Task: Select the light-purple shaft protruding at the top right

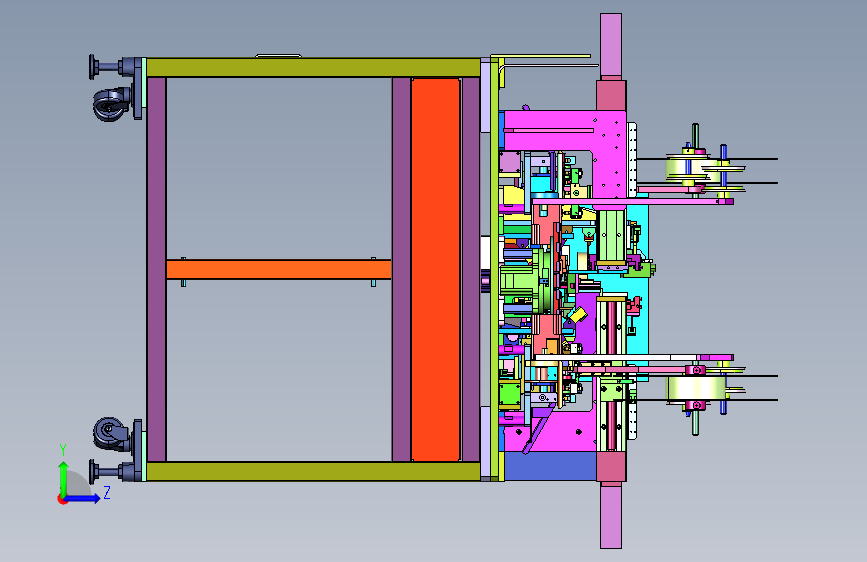Action: pos(610,45)
